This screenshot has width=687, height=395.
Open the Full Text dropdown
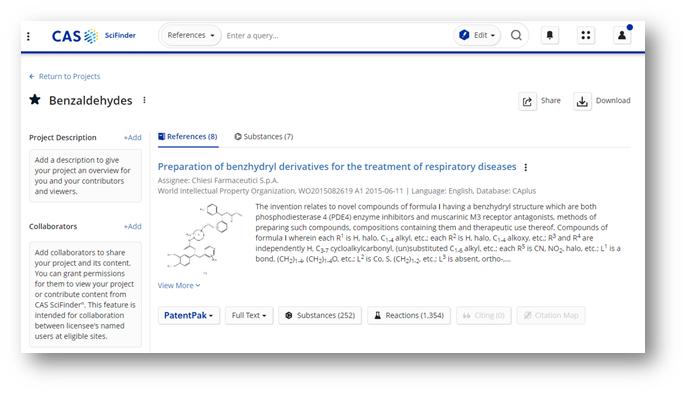(249, 315)
